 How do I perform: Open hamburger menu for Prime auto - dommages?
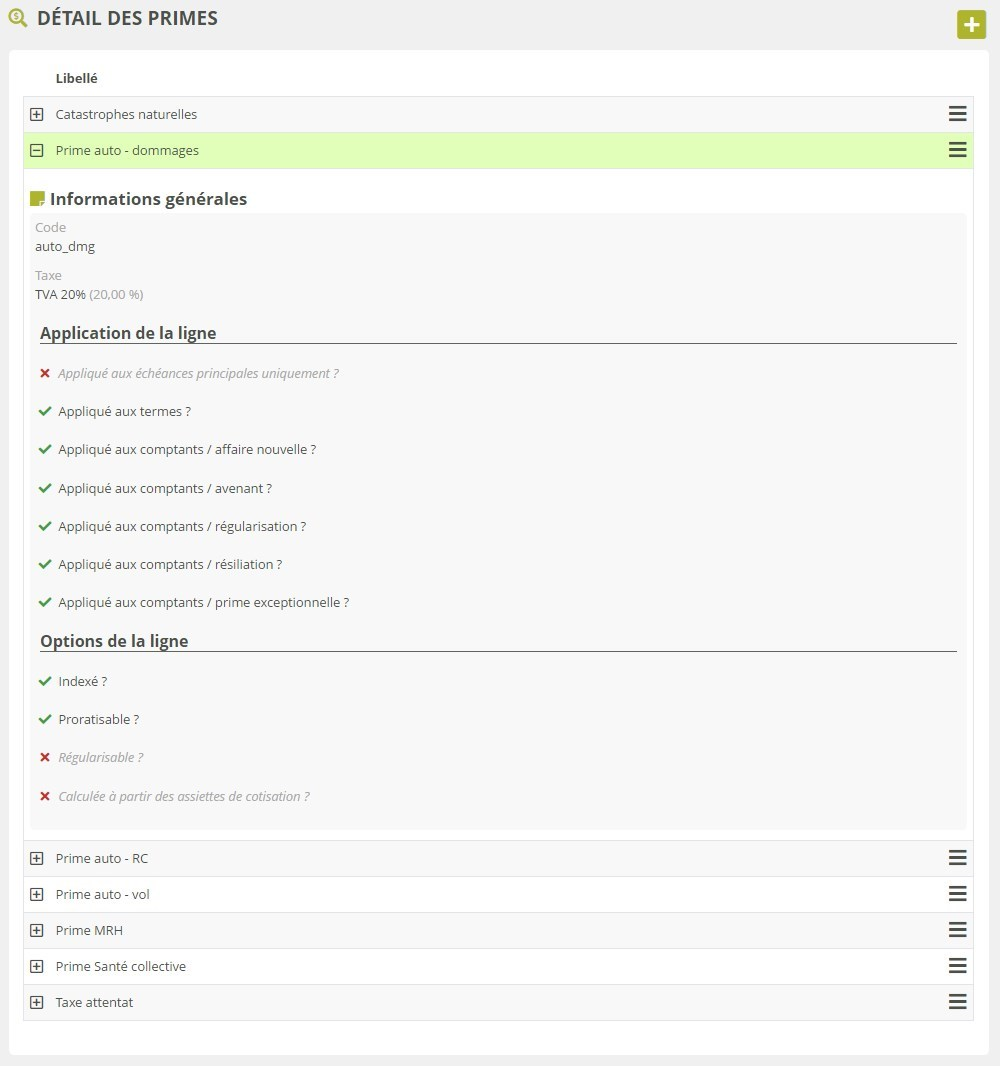tap(957, 150)
